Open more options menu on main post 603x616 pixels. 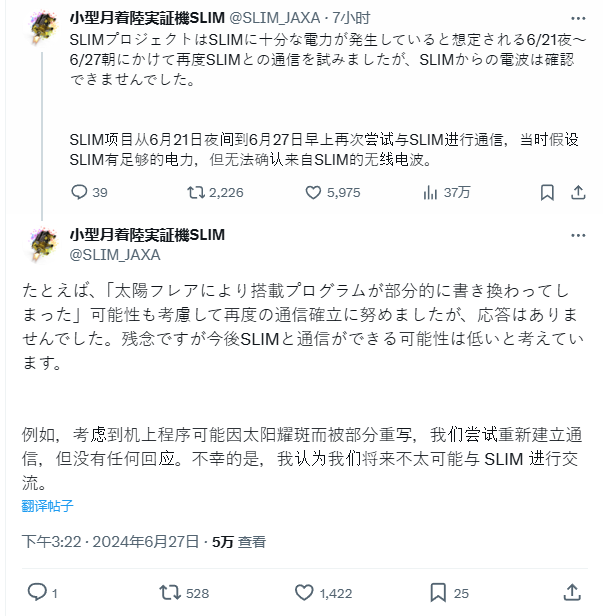pos(577,236)
